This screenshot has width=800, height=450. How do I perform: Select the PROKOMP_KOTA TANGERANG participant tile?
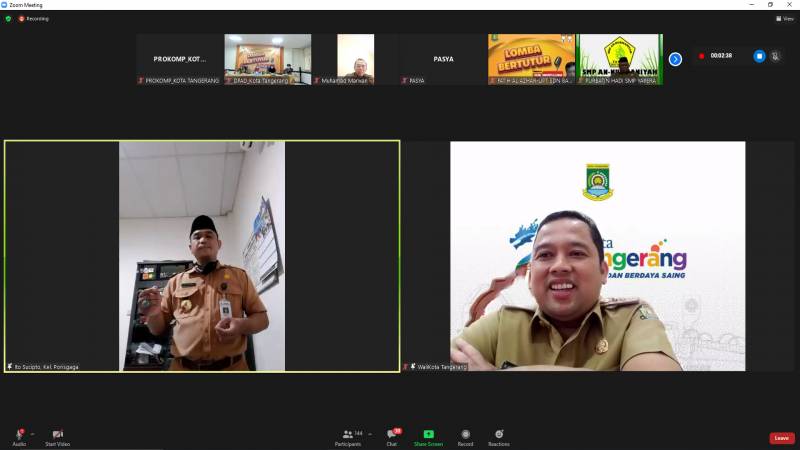point(179,59)
